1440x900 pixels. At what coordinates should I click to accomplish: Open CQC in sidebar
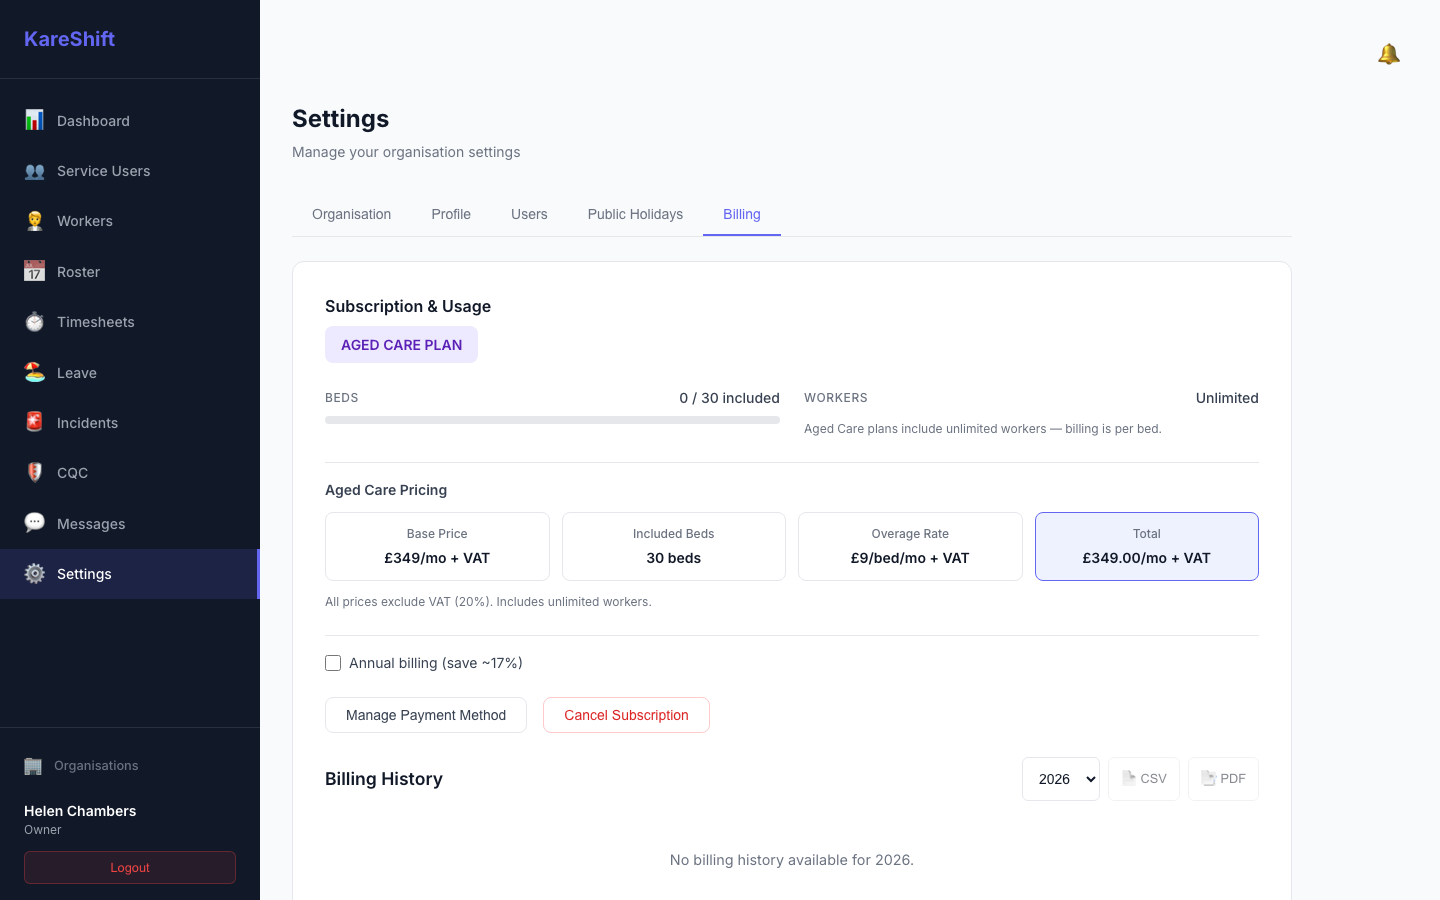(x=130, y=473)
